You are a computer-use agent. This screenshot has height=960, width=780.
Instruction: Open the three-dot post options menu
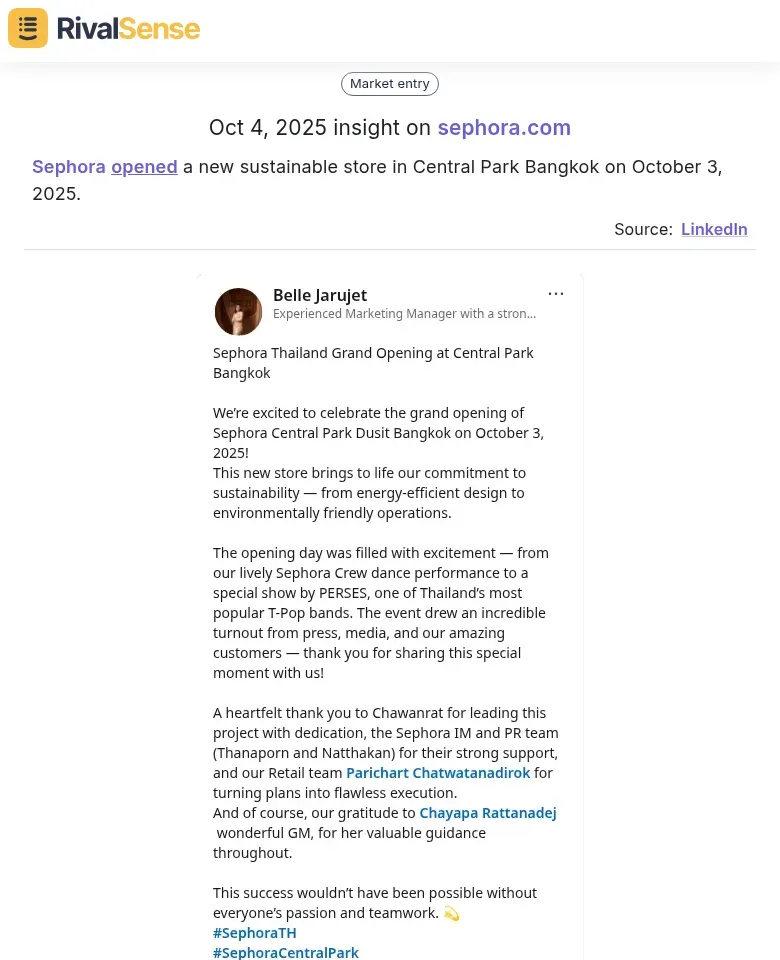click(x=556, y=294)
